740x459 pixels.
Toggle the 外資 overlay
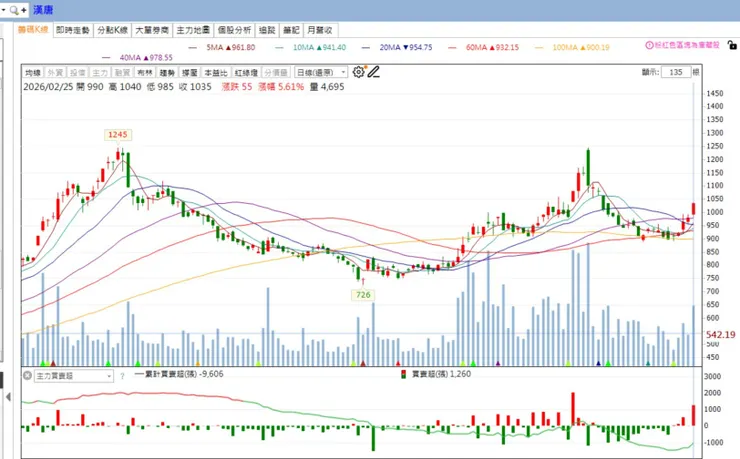[x=55, y=72]
